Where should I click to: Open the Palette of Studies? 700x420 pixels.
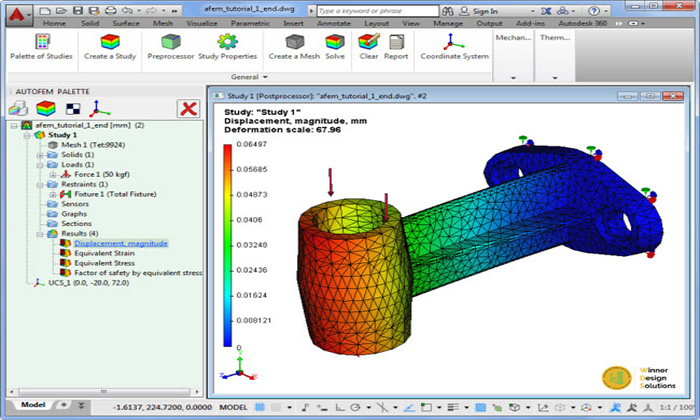click(x=42, y=47)
